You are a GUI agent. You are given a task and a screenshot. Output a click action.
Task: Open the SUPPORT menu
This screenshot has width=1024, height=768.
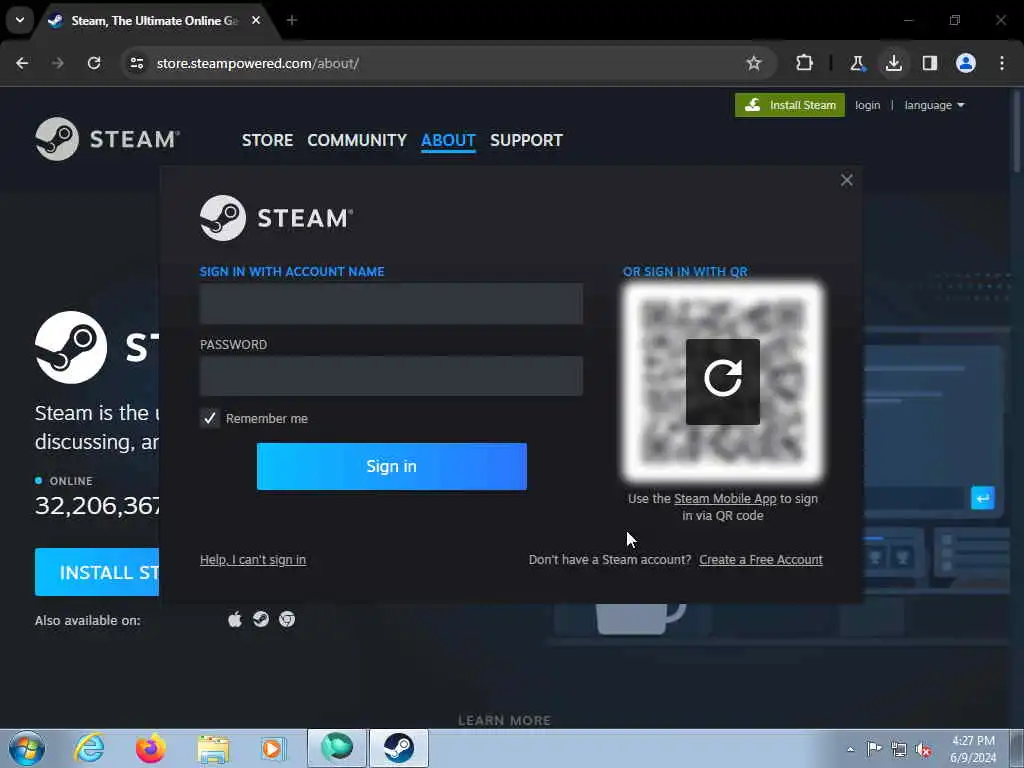tap(526, 140)
